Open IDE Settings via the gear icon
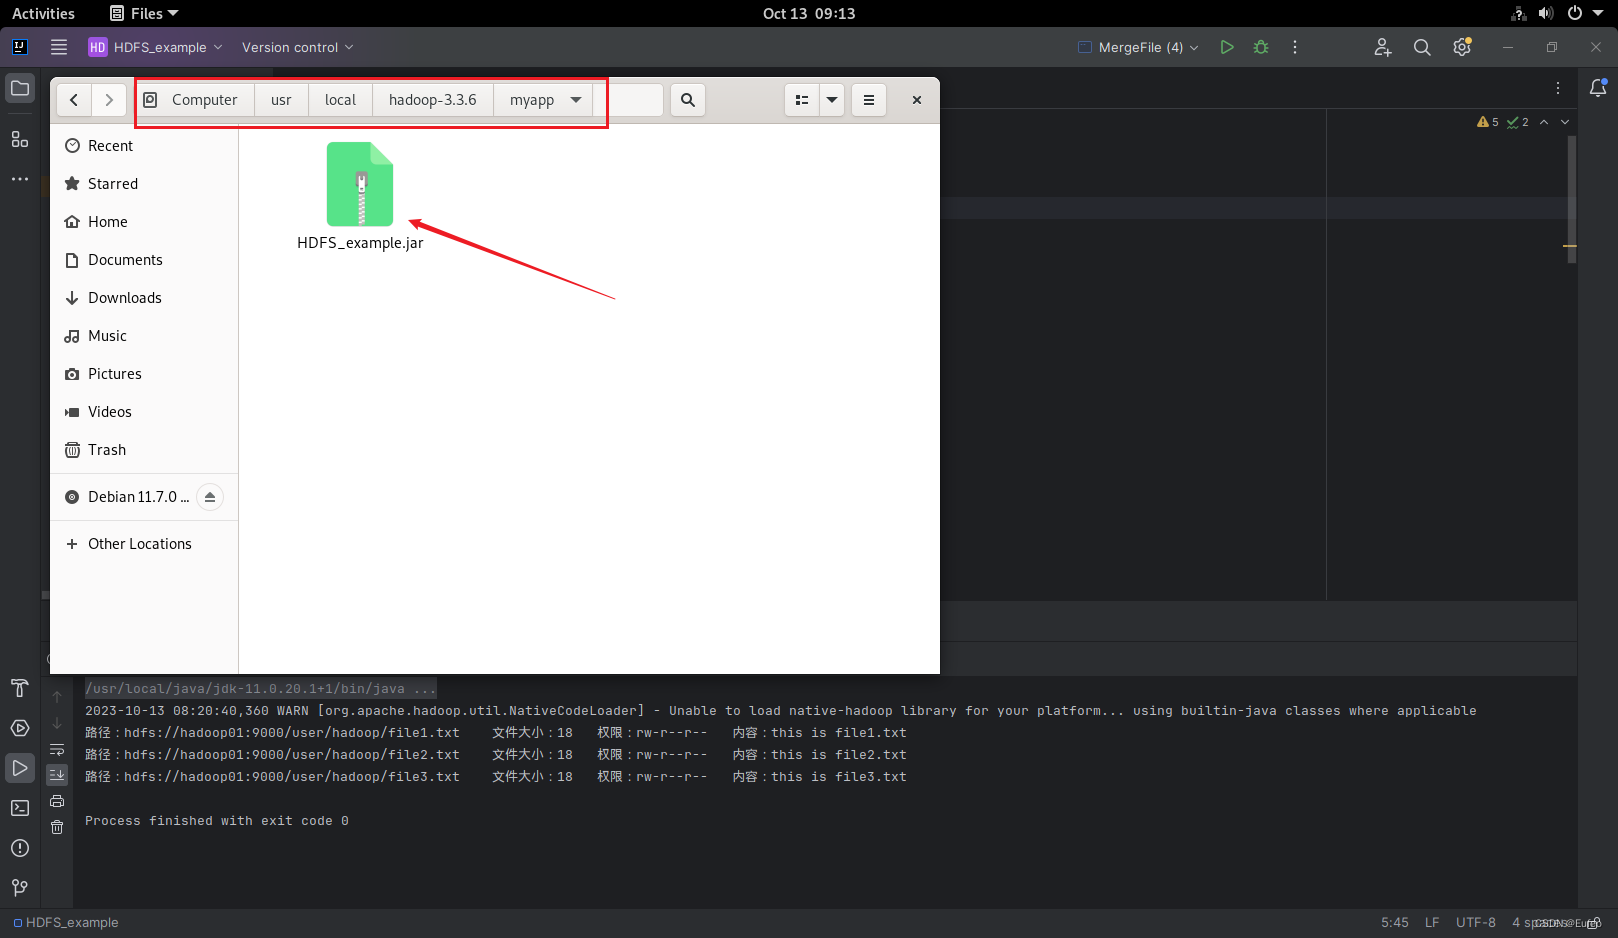Screen dimensions: 1618x938 click(1461, 47)
